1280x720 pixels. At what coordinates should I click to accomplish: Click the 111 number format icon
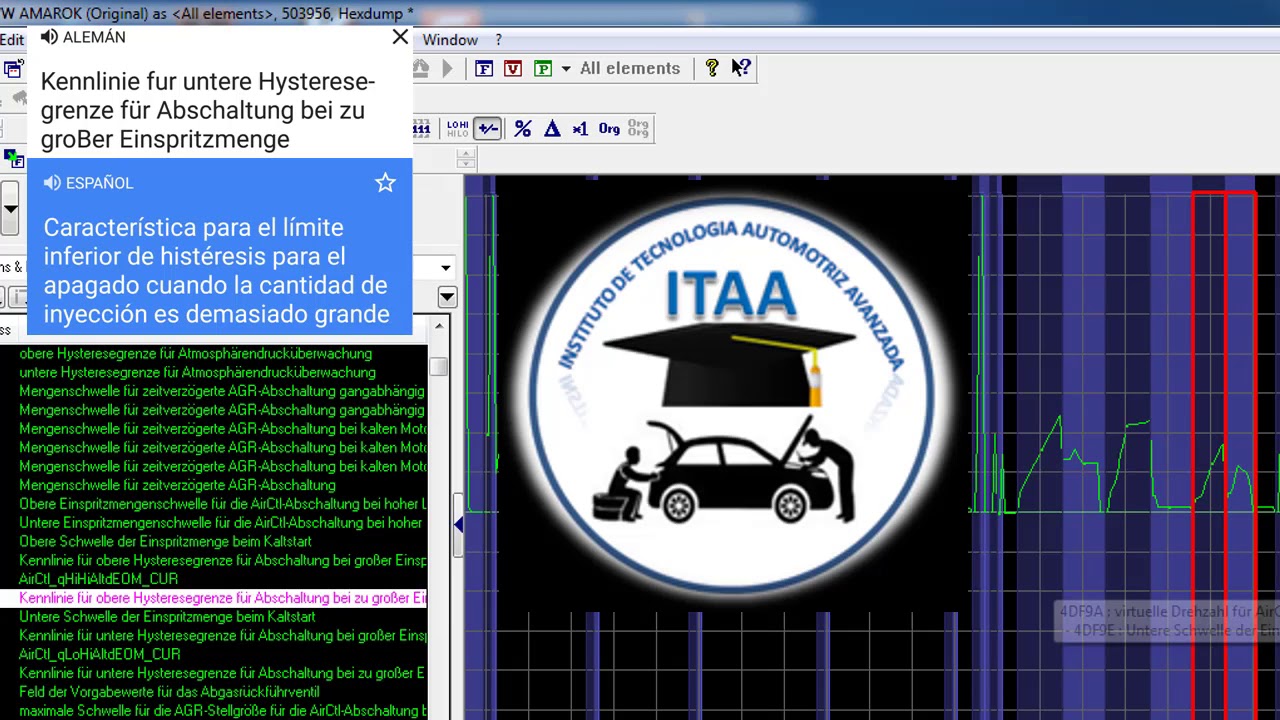pos(422,128)
